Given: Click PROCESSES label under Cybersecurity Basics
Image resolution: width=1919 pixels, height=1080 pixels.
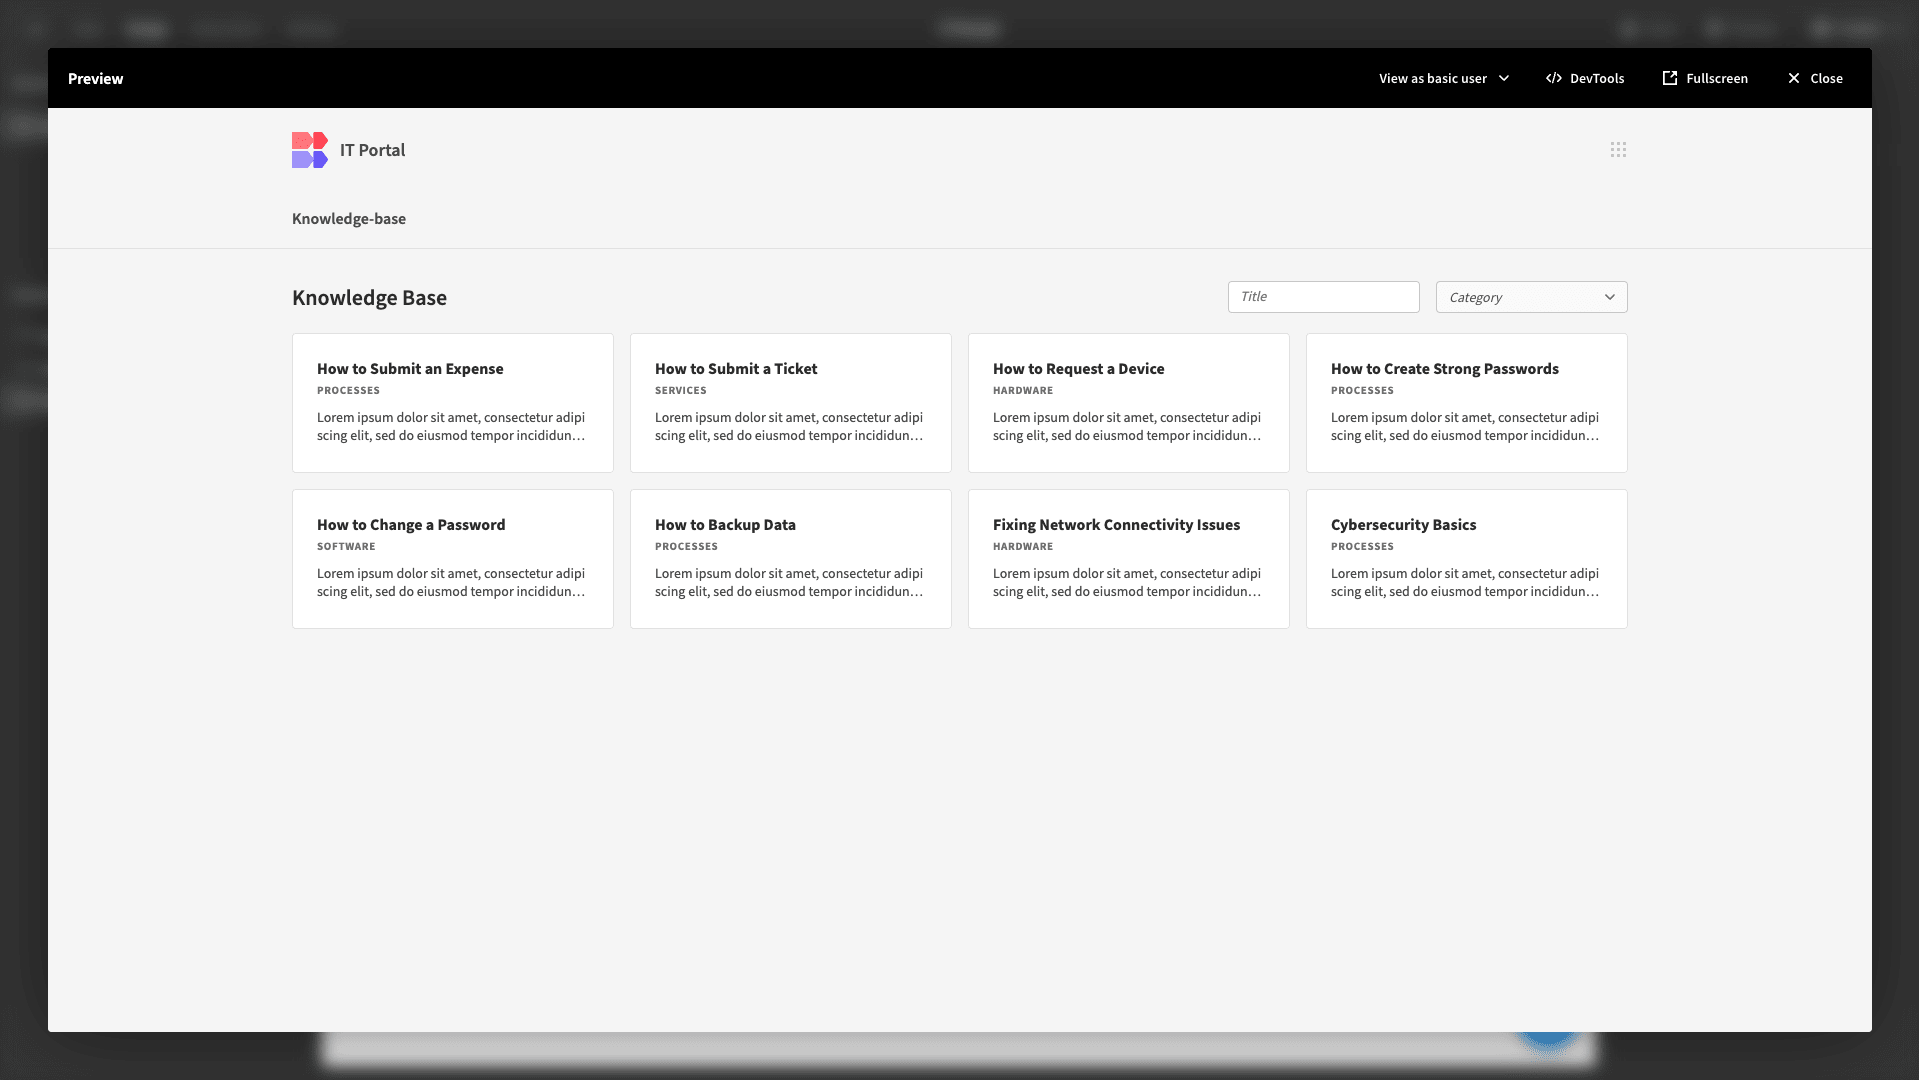Looking at the screenshot, I should point(1362,547).
